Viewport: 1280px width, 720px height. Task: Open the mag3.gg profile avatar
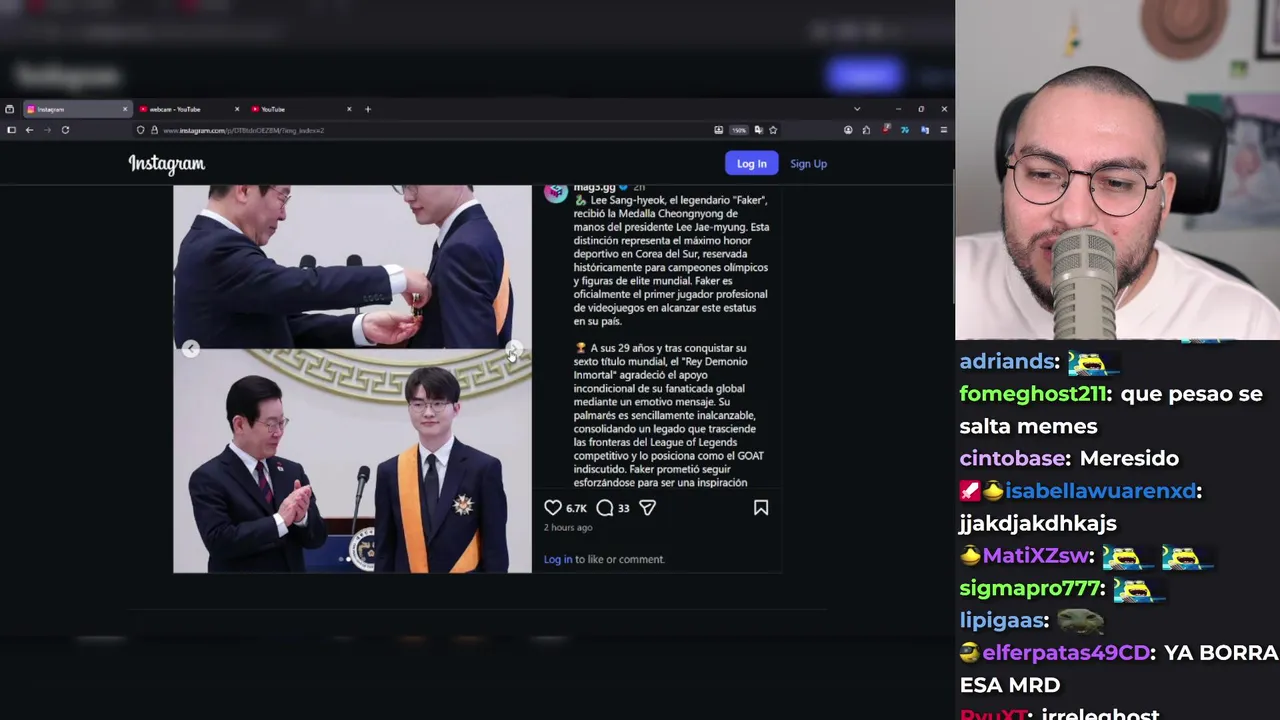(x=555, y=192)
